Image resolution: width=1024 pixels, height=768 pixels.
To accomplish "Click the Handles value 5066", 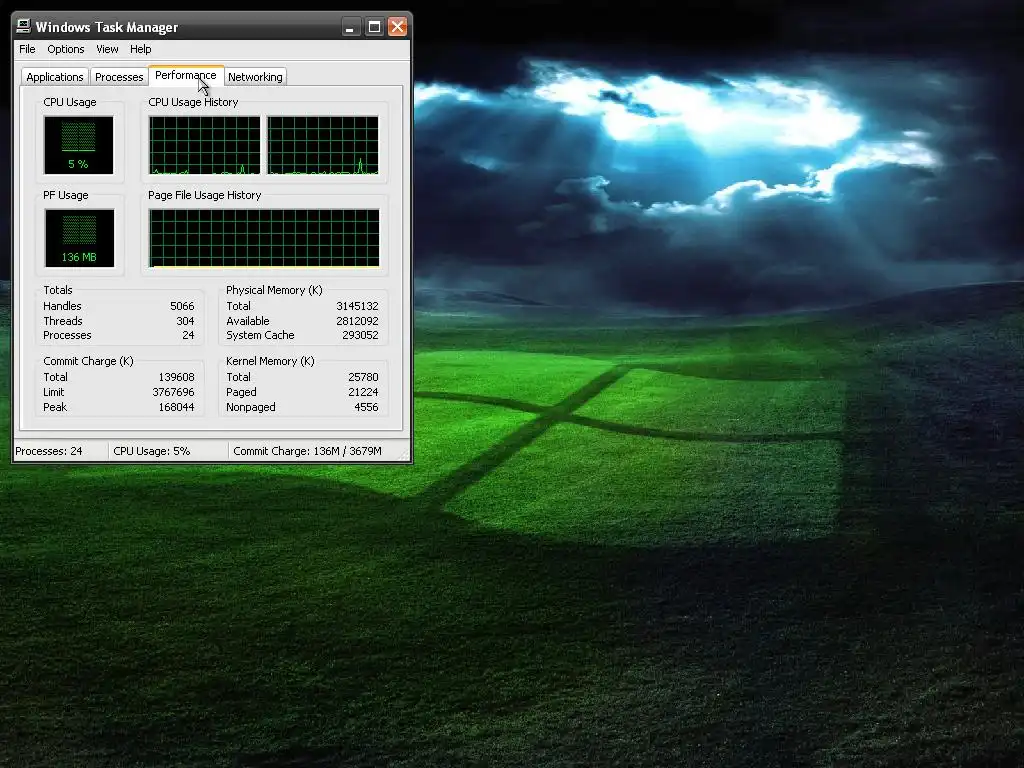I will point(182,306).
